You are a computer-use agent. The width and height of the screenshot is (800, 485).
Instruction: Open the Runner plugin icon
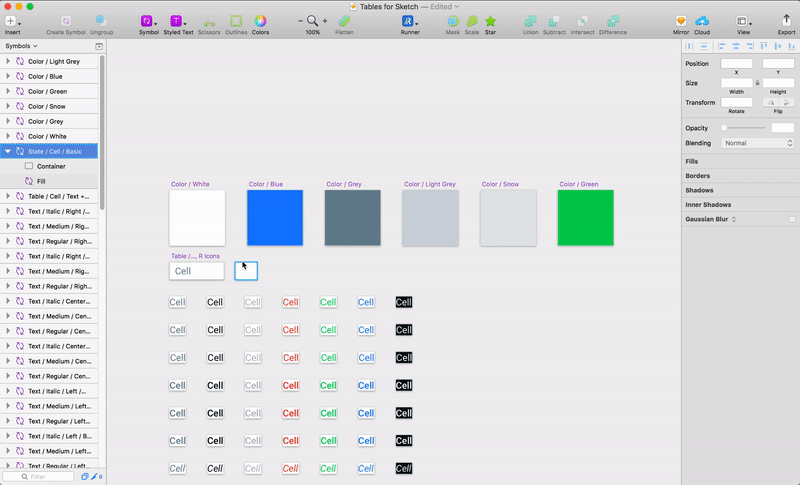click(x=408, y=21)
